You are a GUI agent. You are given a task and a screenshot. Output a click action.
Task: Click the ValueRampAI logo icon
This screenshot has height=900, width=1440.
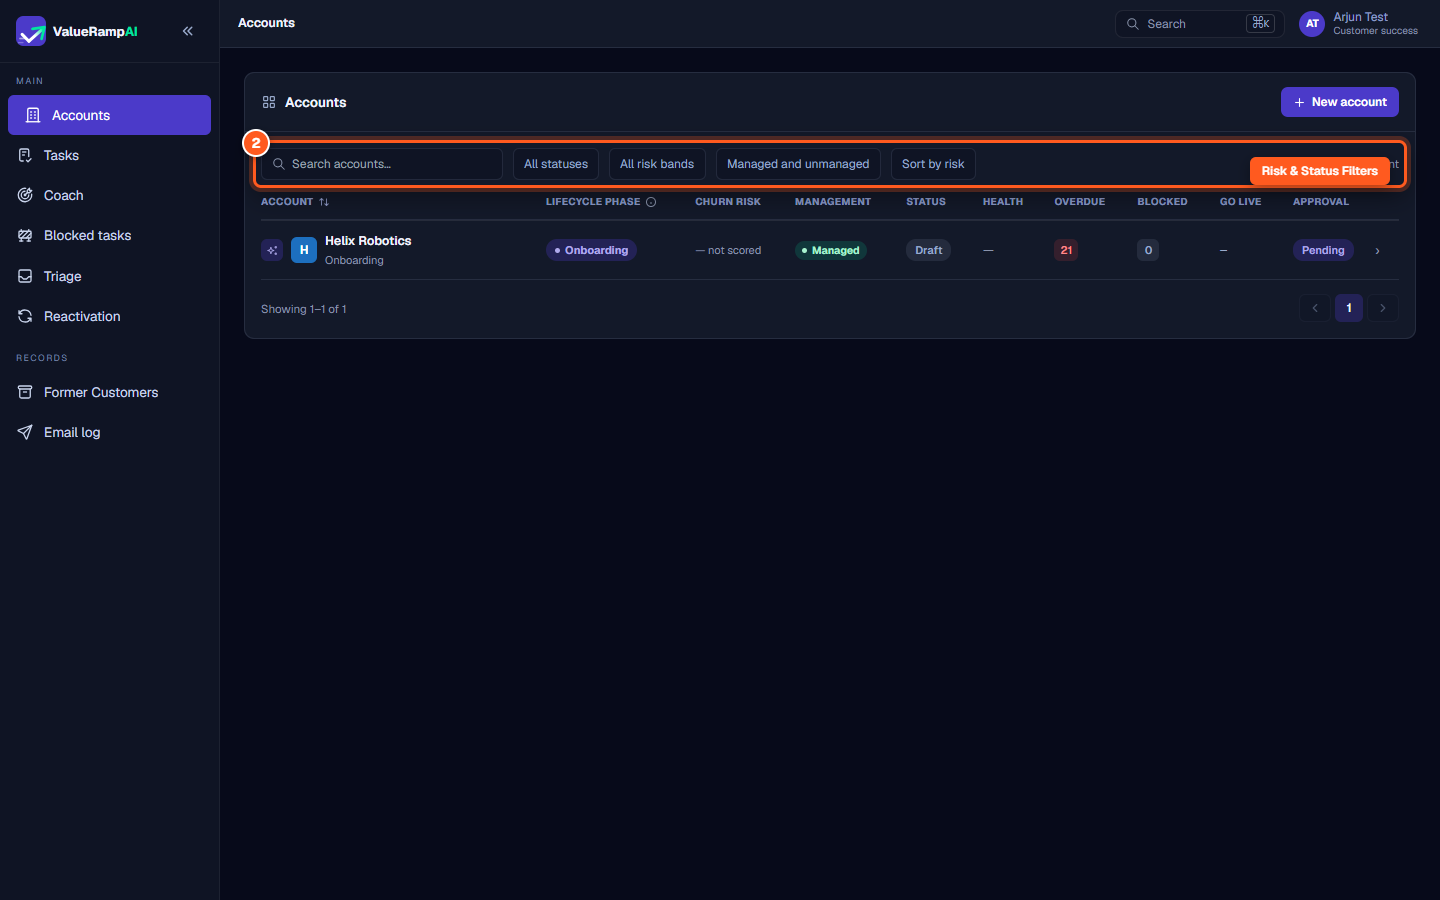point(31,31)
